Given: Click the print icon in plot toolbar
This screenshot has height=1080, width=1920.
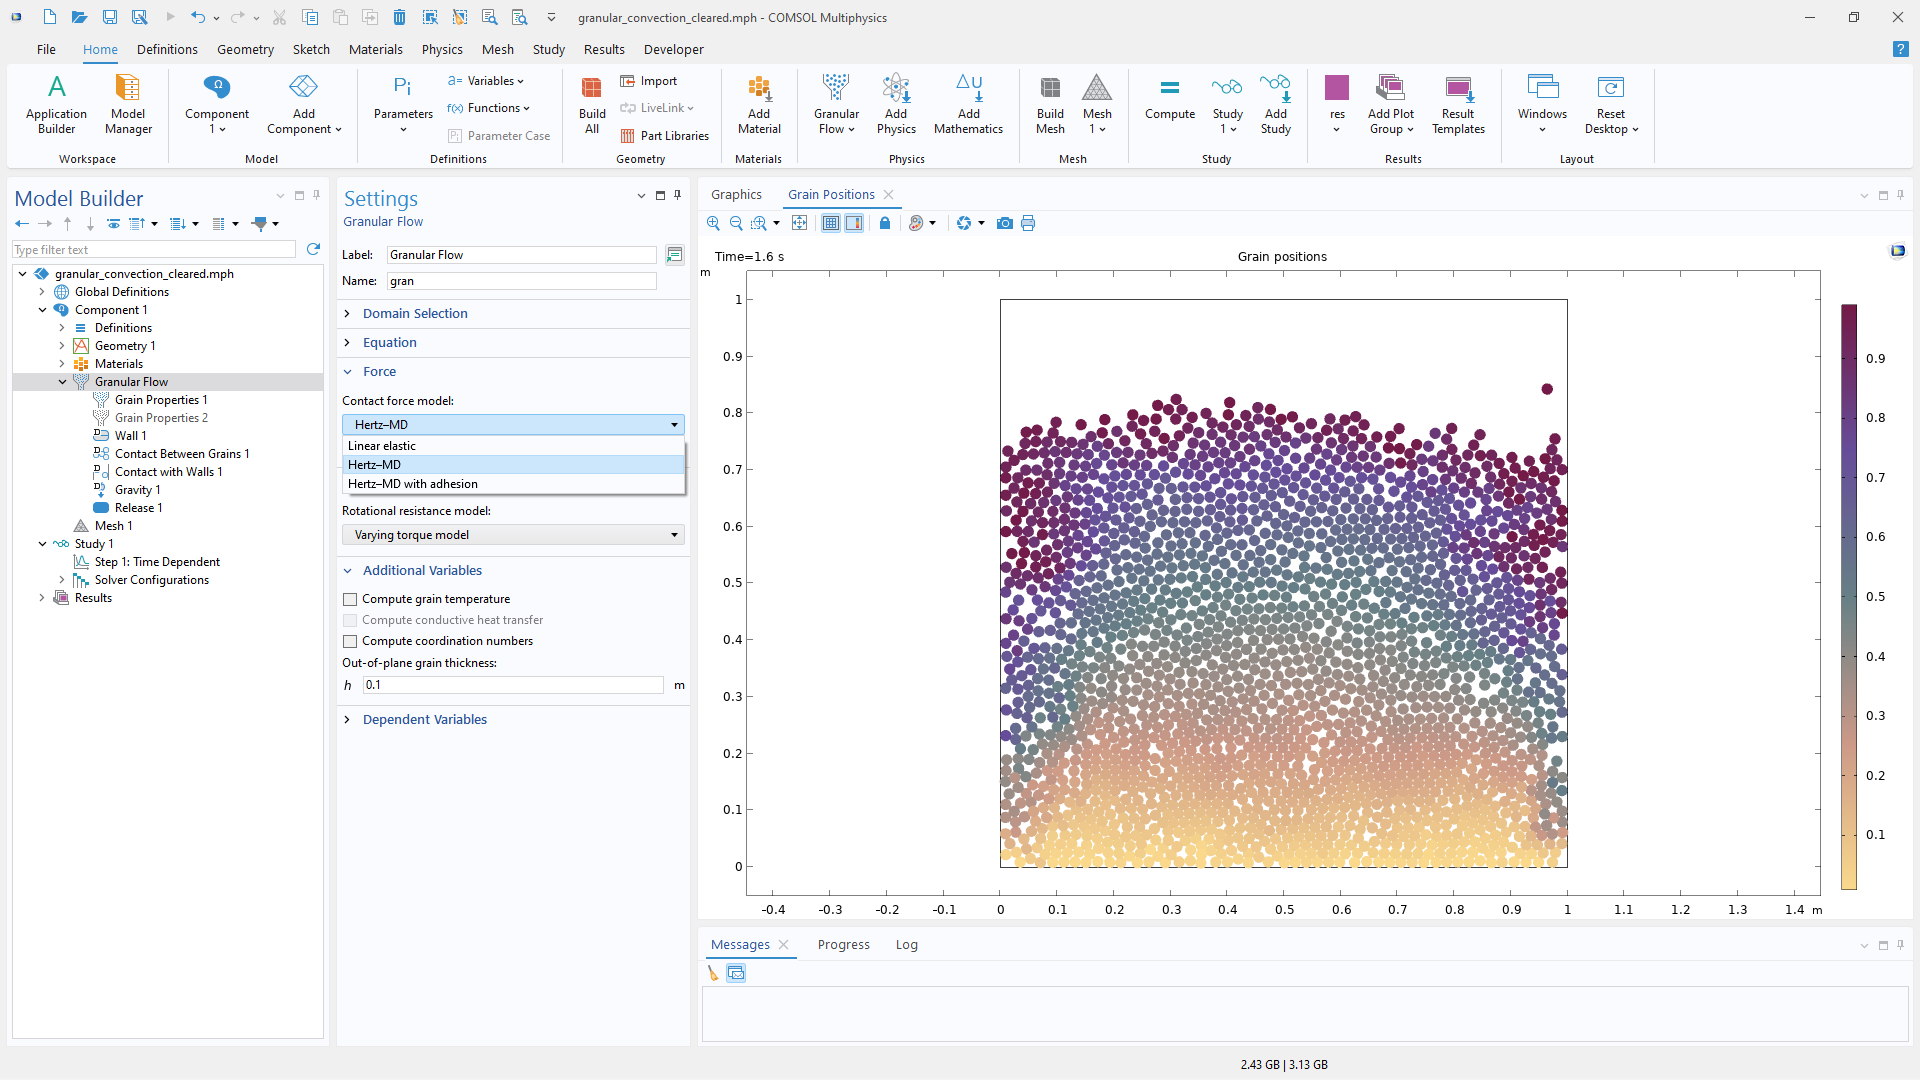Looking at the screenshot, I should tap(1028, 223).
